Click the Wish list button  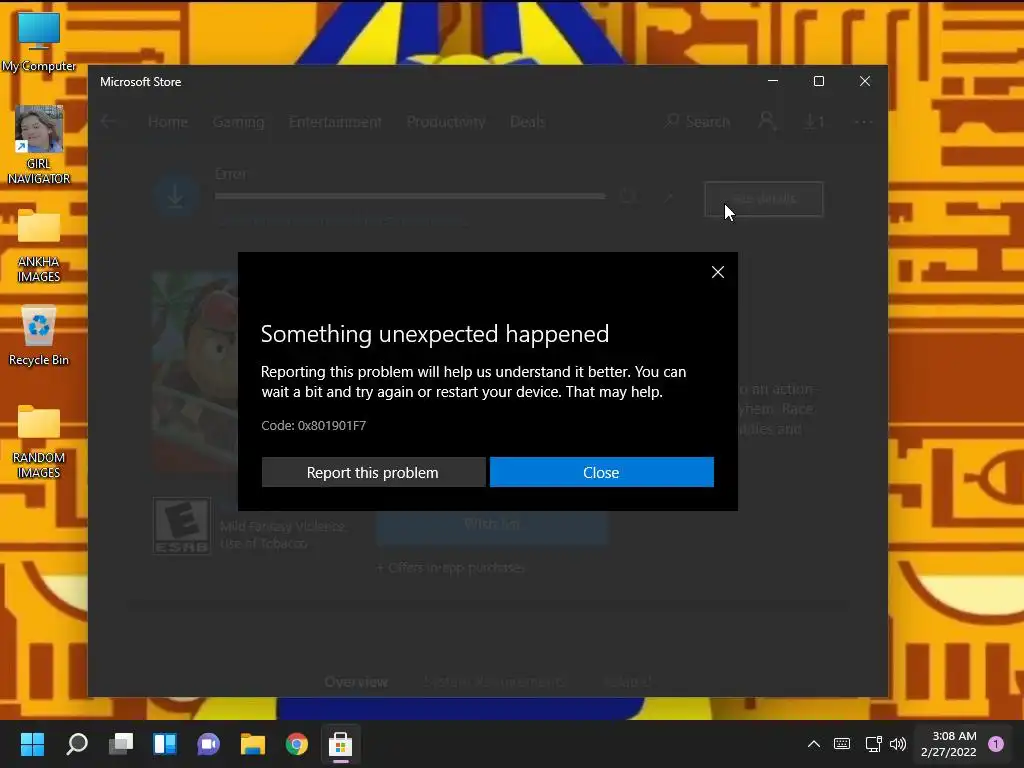[492, 524]
